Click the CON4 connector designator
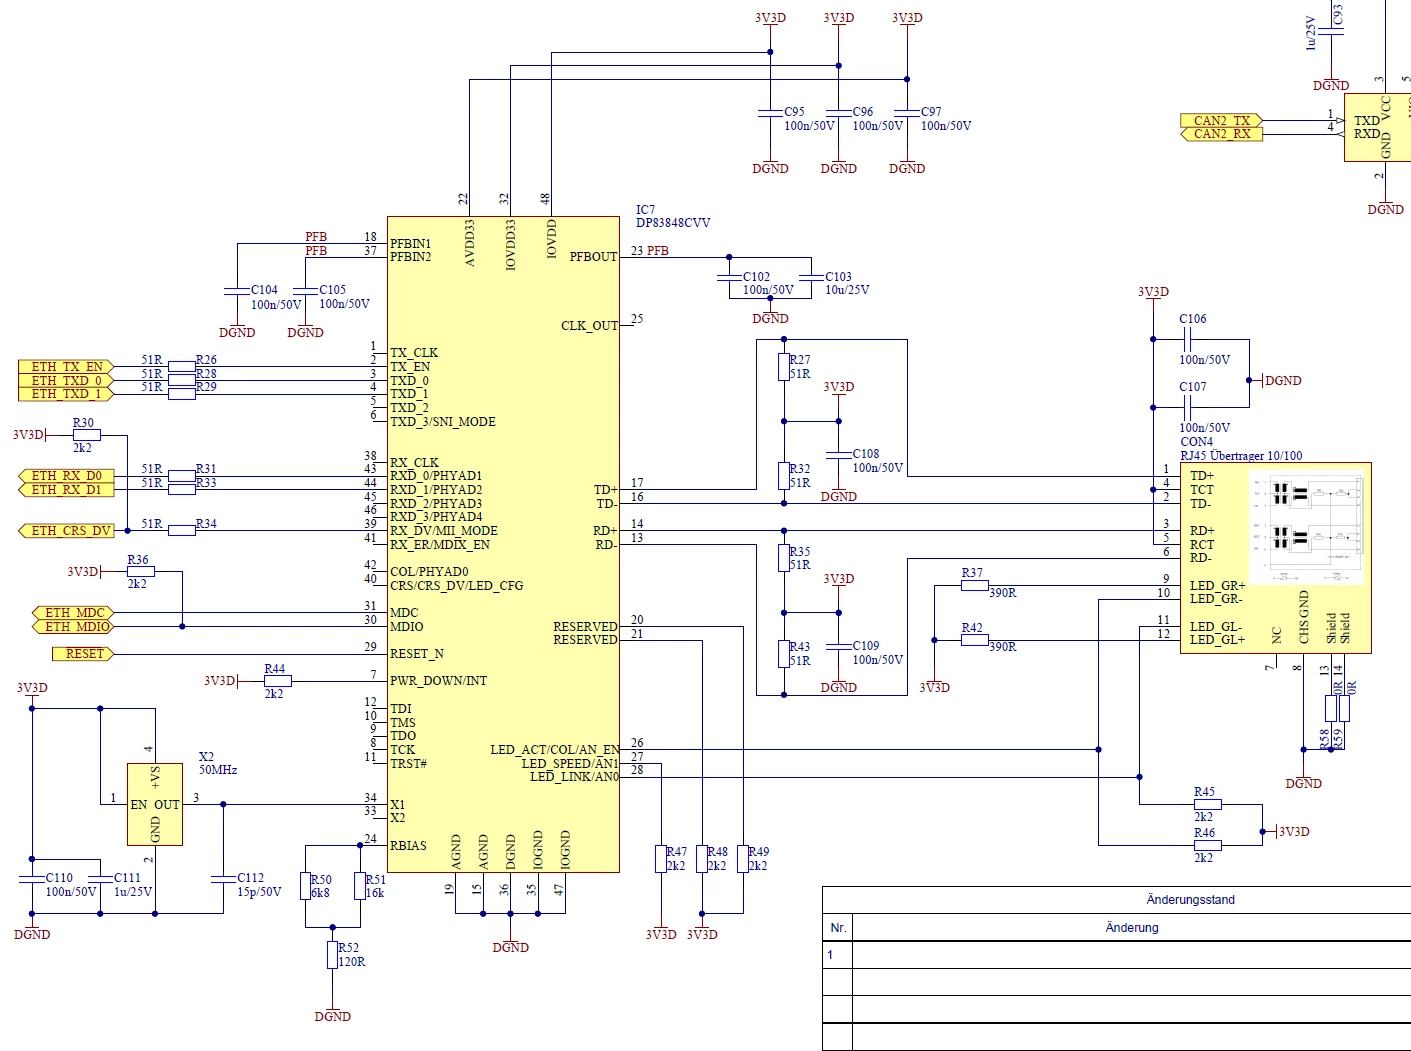This screenshot has height=1051, width=1411. (1196, 442)
